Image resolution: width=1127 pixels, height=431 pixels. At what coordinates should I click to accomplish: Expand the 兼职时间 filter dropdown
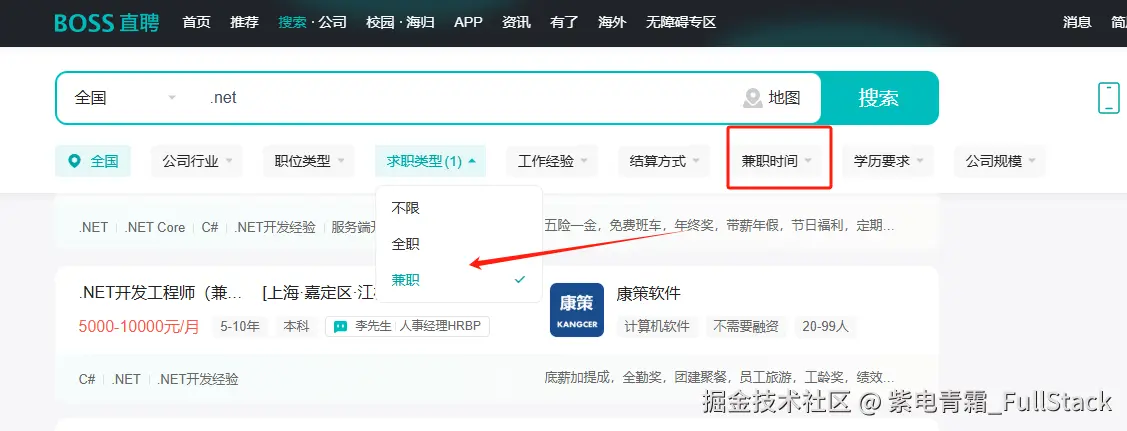coord(776,161)
